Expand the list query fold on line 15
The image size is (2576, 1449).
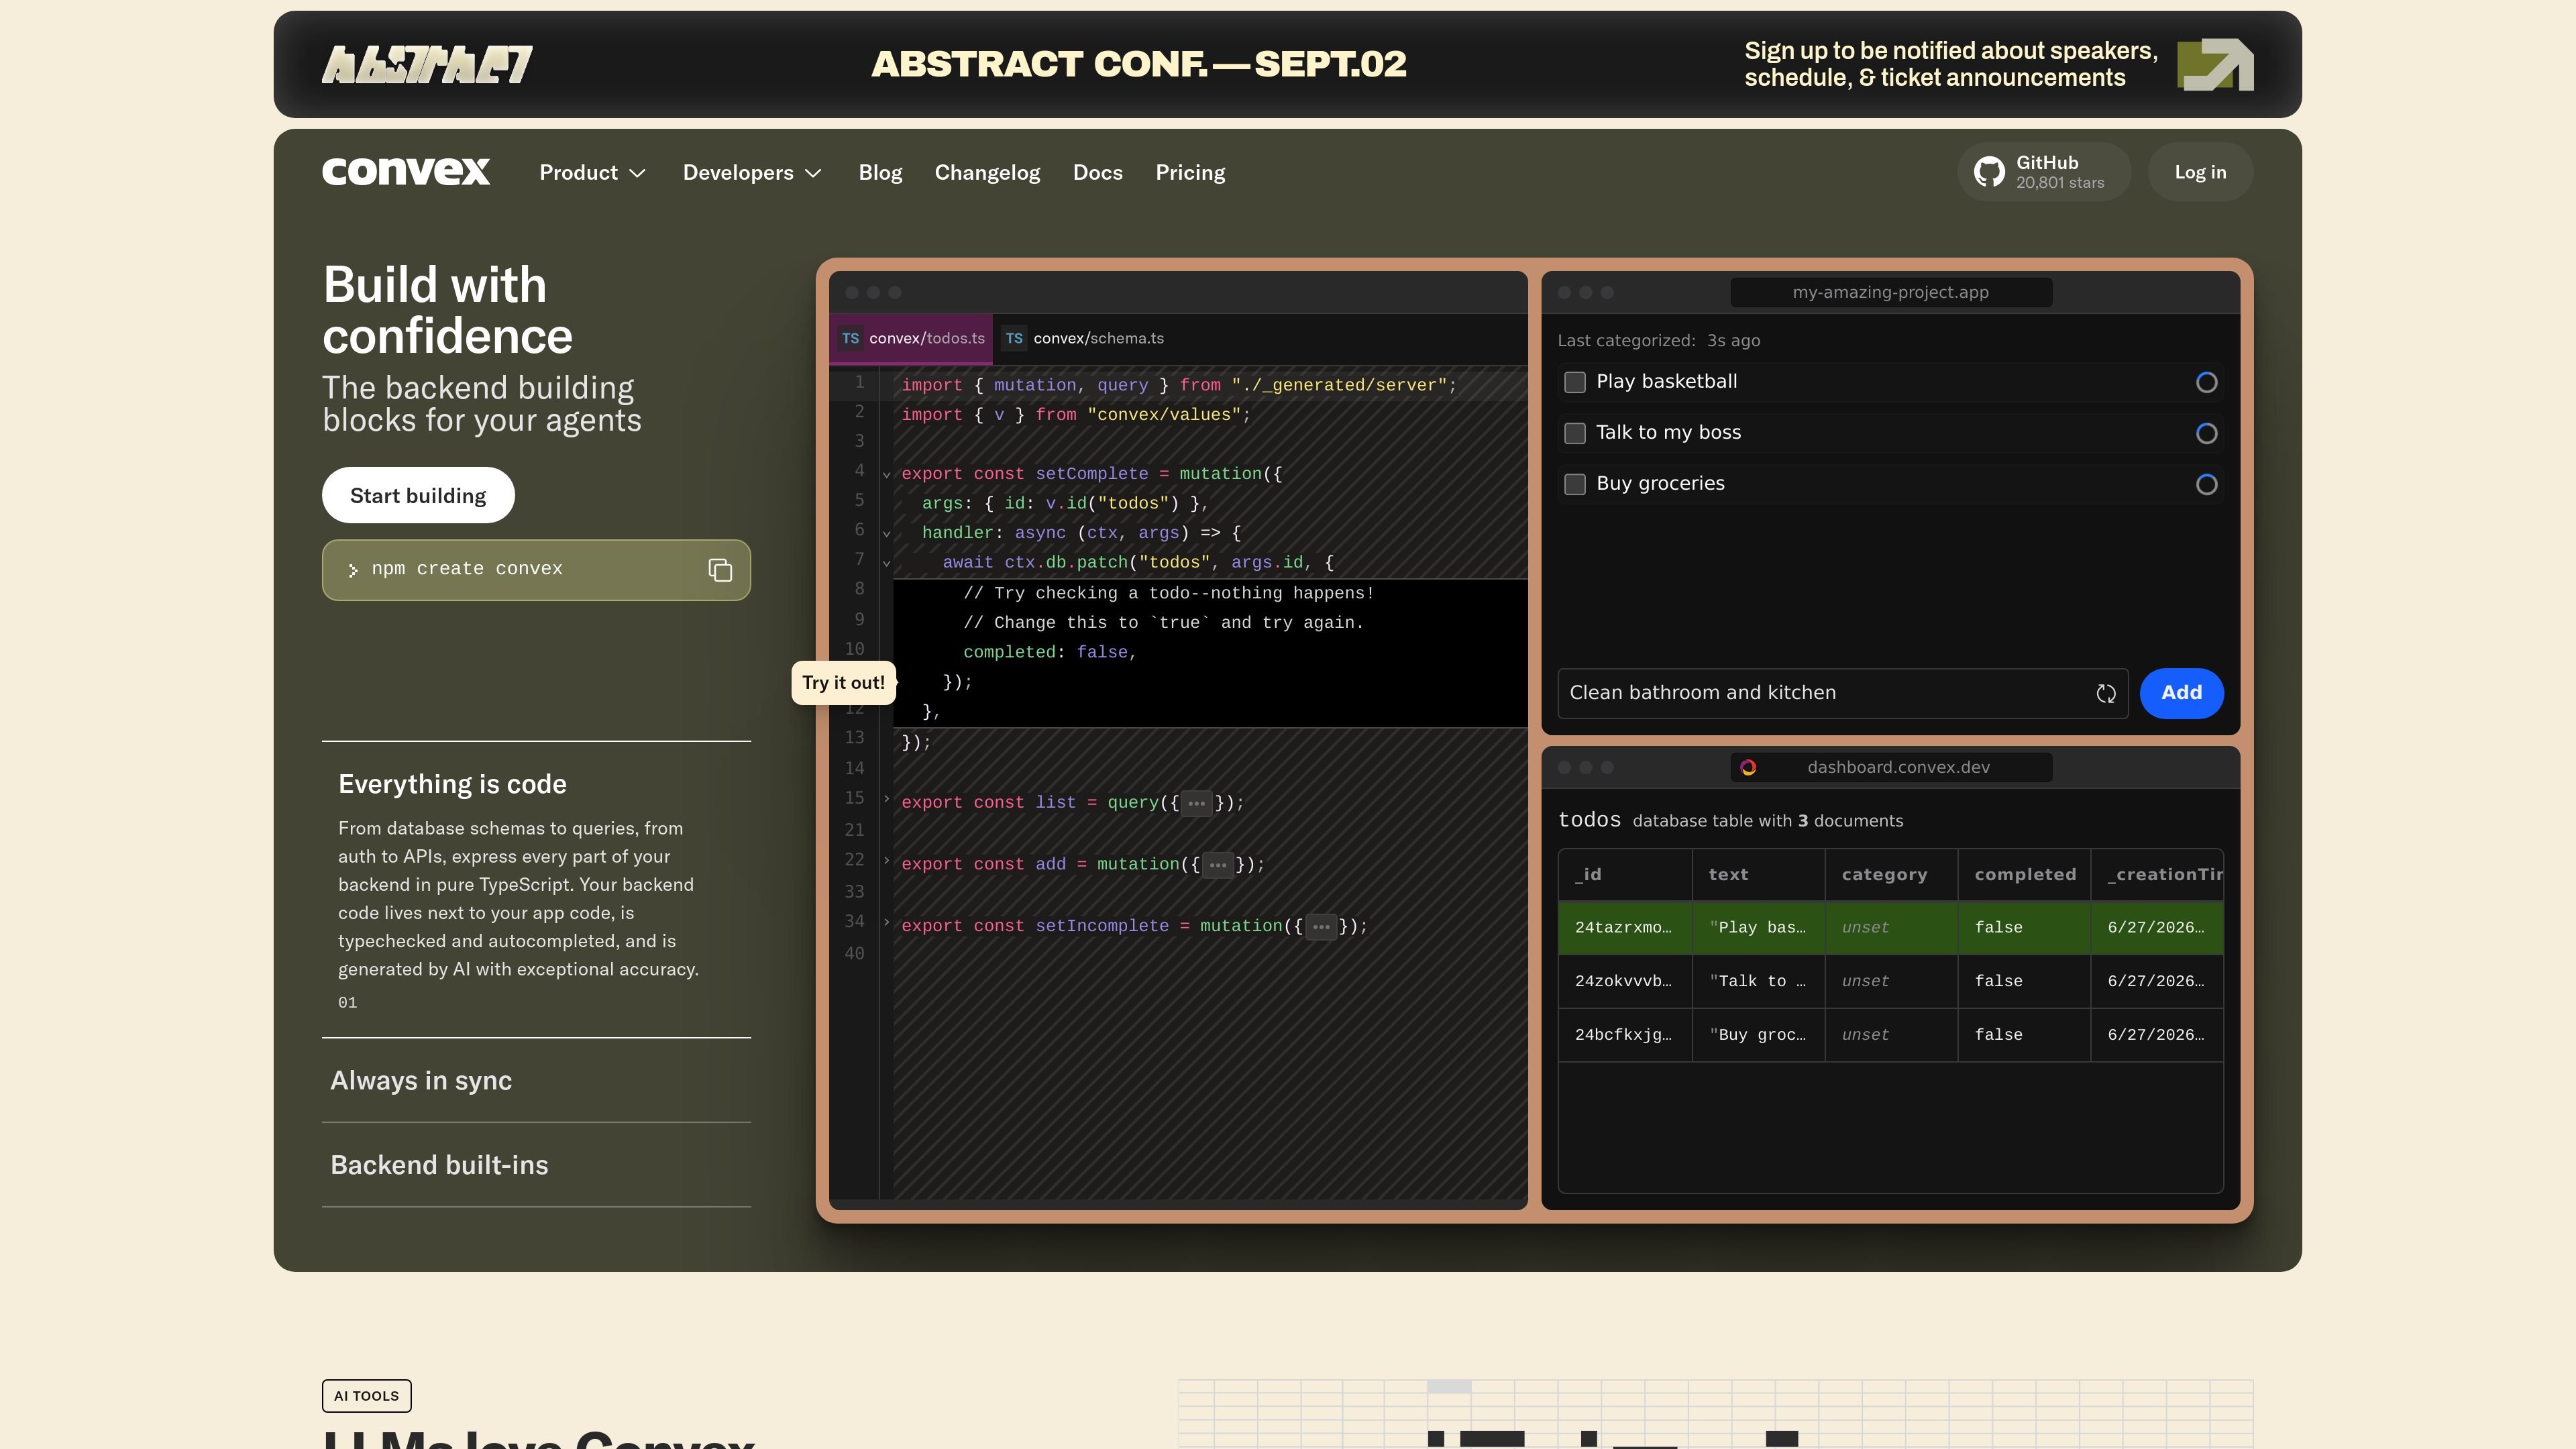pyautogui.click(x=886, y=798)
